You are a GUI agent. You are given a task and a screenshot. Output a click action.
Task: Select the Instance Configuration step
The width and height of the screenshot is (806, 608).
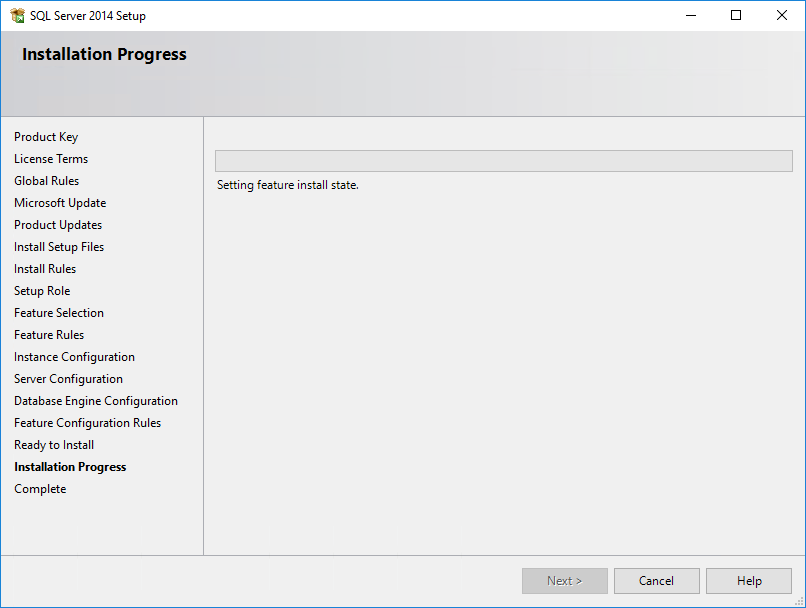coord(75,357)
